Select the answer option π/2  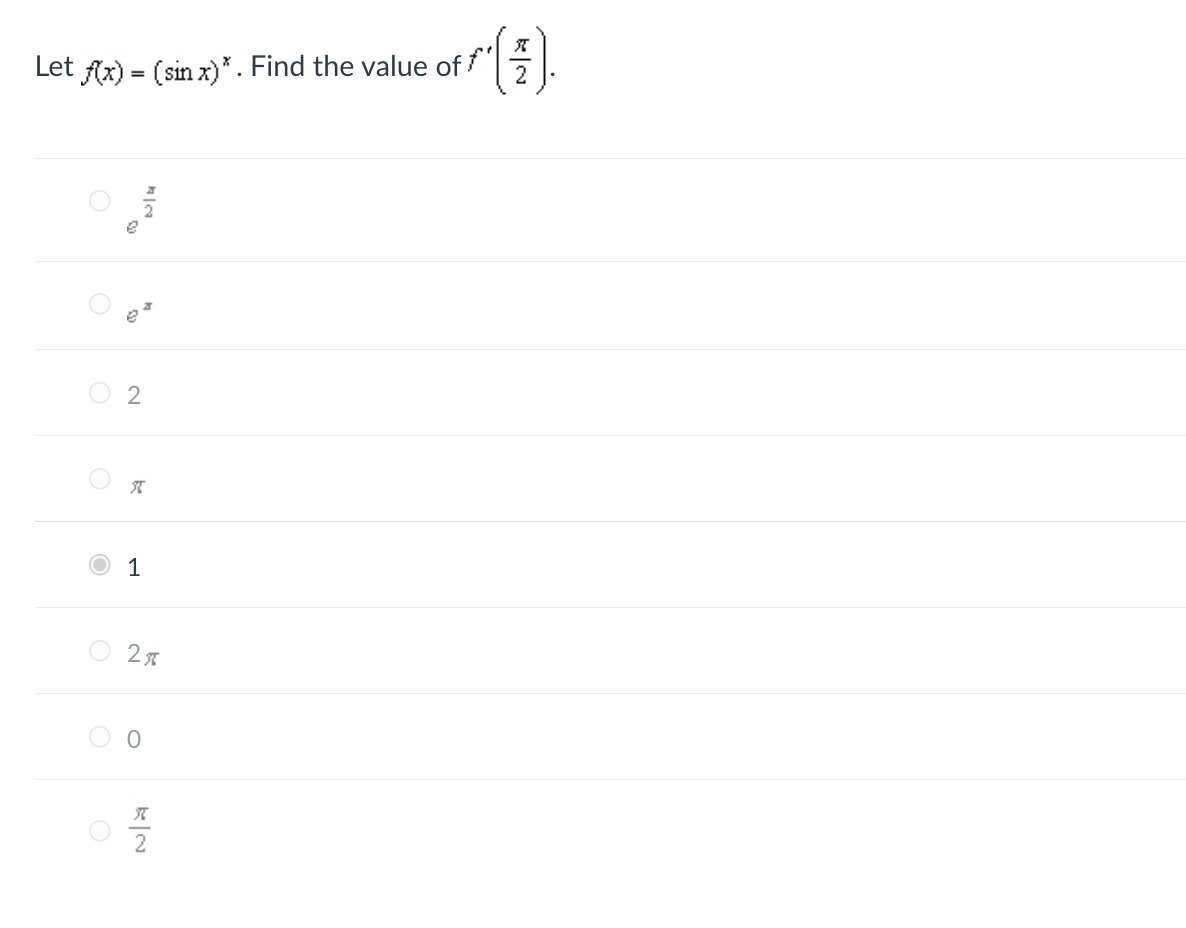point(100,829)
